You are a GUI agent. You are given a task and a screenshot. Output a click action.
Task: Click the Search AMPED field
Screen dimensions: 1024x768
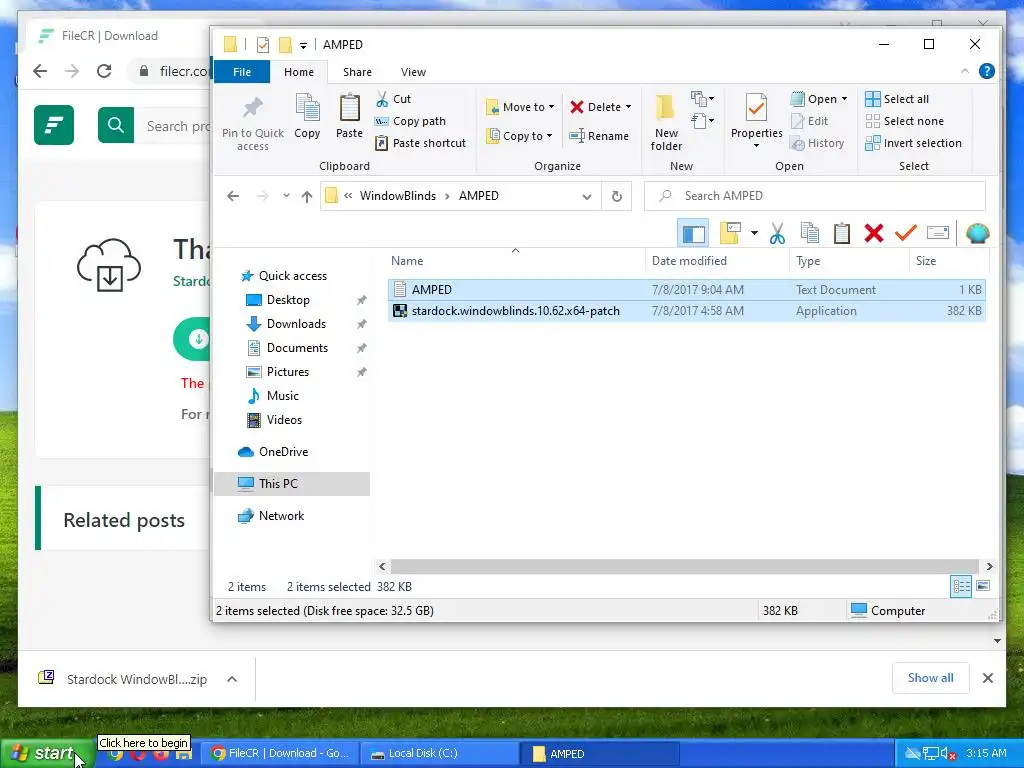coord(814,196)
